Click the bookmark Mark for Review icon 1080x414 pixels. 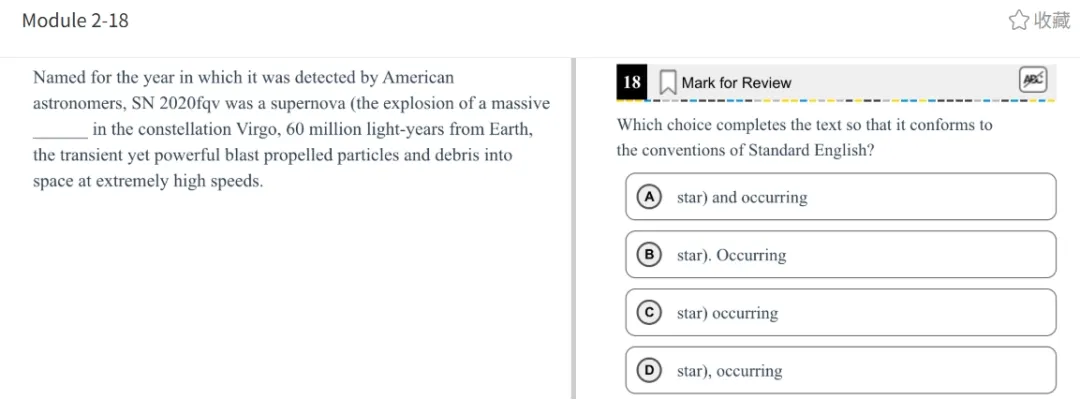[667, 83]
